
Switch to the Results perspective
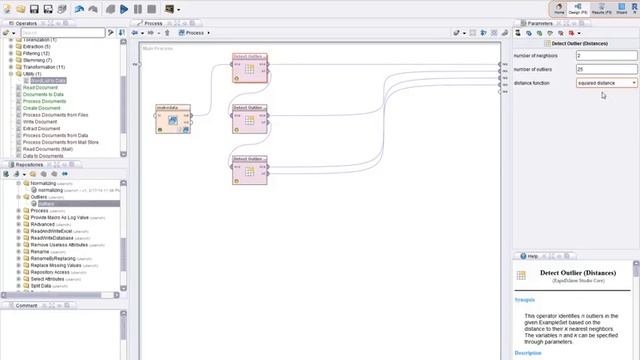click(x=602, y=8)
